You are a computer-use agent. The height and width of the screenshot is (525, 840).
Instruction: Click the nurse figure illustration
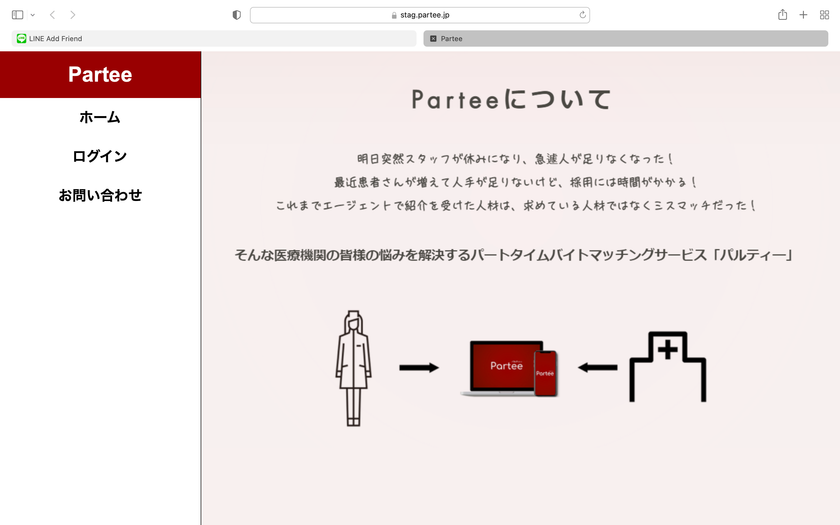[x=354, y=368]
